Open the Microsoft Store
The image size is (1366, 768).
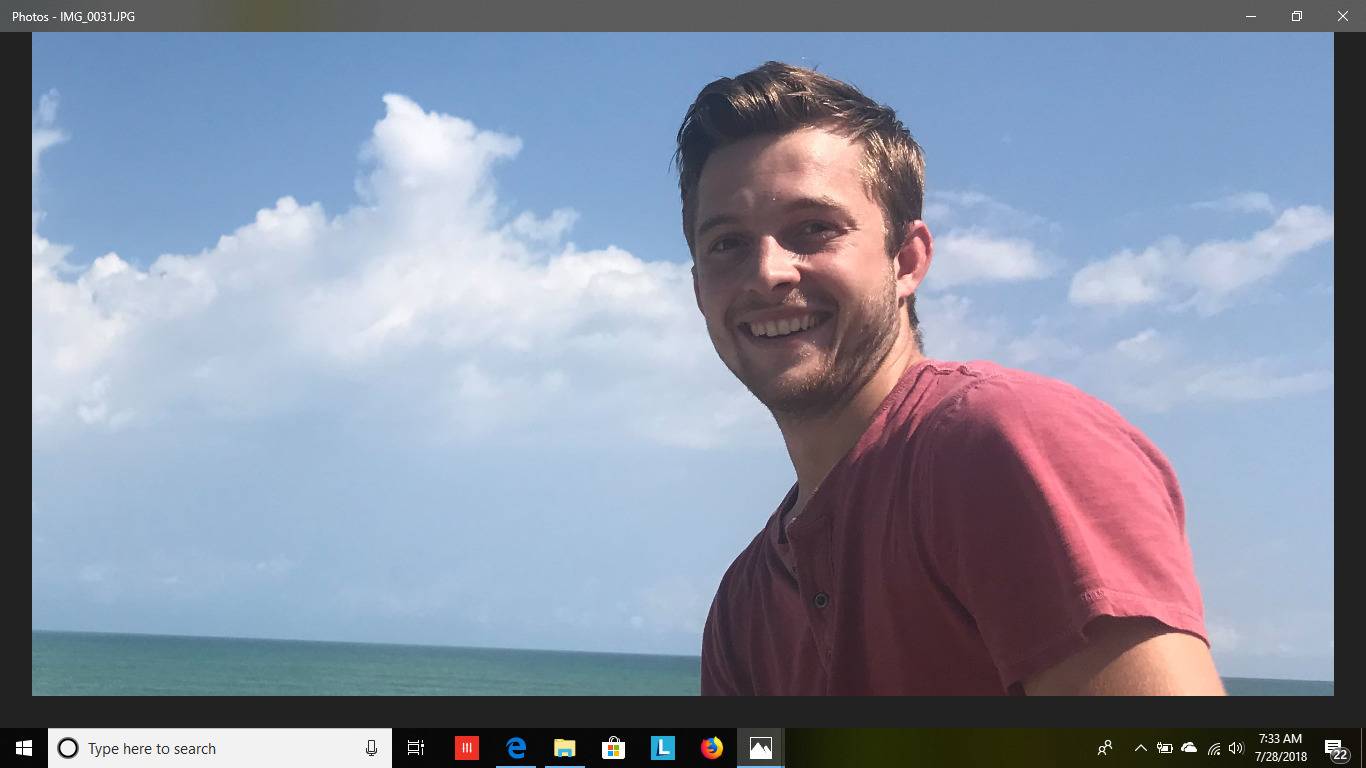tap(613, 747)
